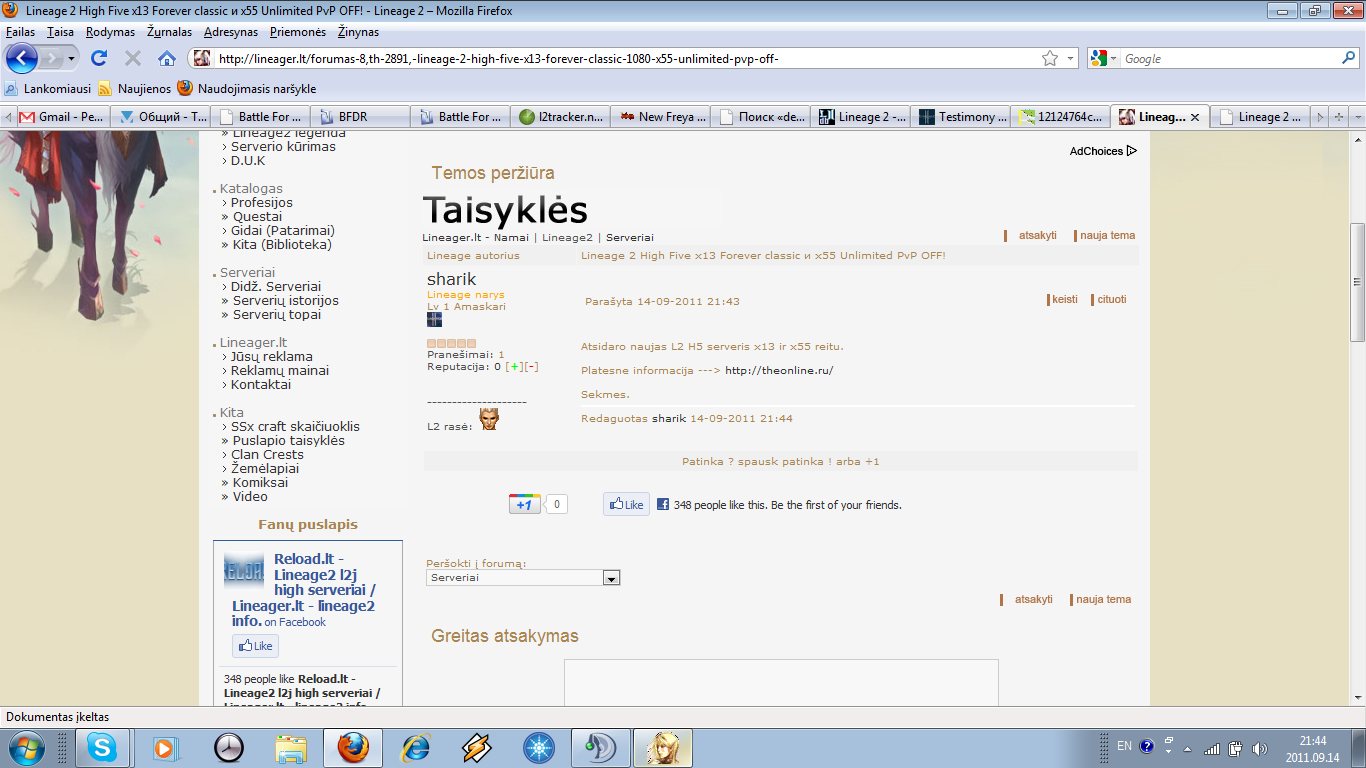Give positive reputation with [+]

(x=514, y=367)
